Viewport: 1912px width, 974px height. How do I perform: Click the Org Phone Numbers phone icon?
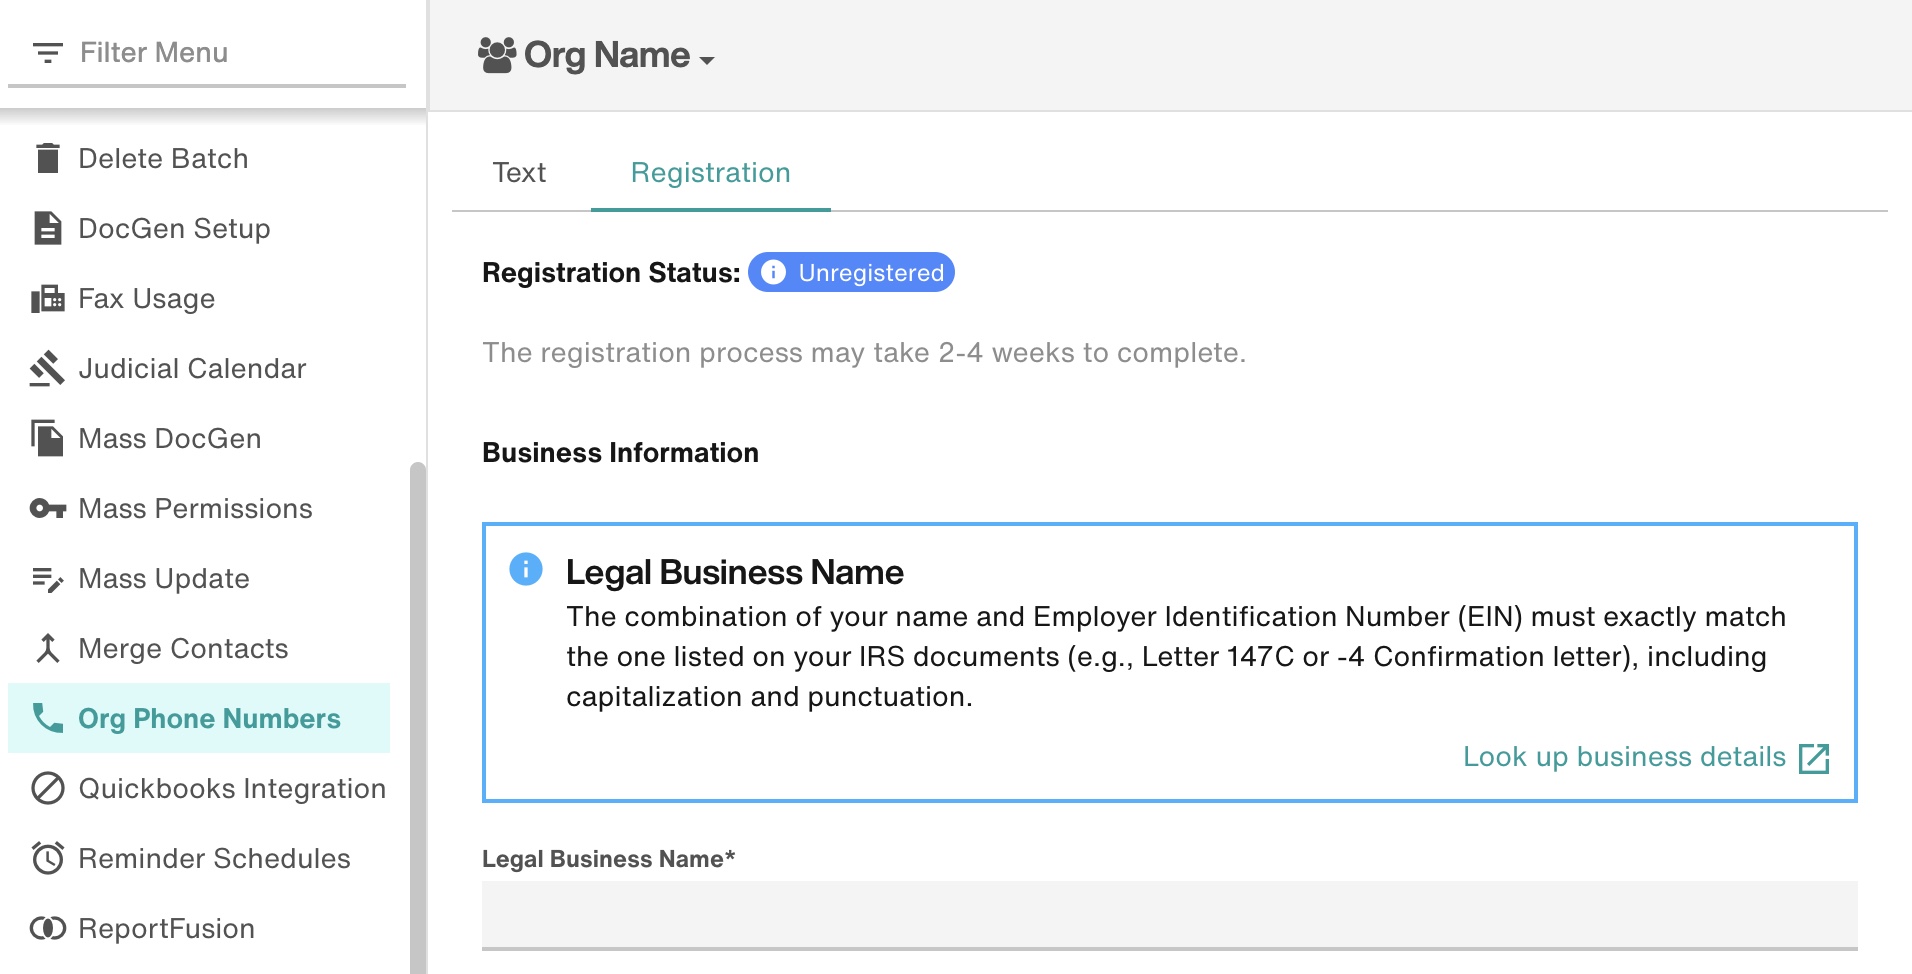point(46,718)
